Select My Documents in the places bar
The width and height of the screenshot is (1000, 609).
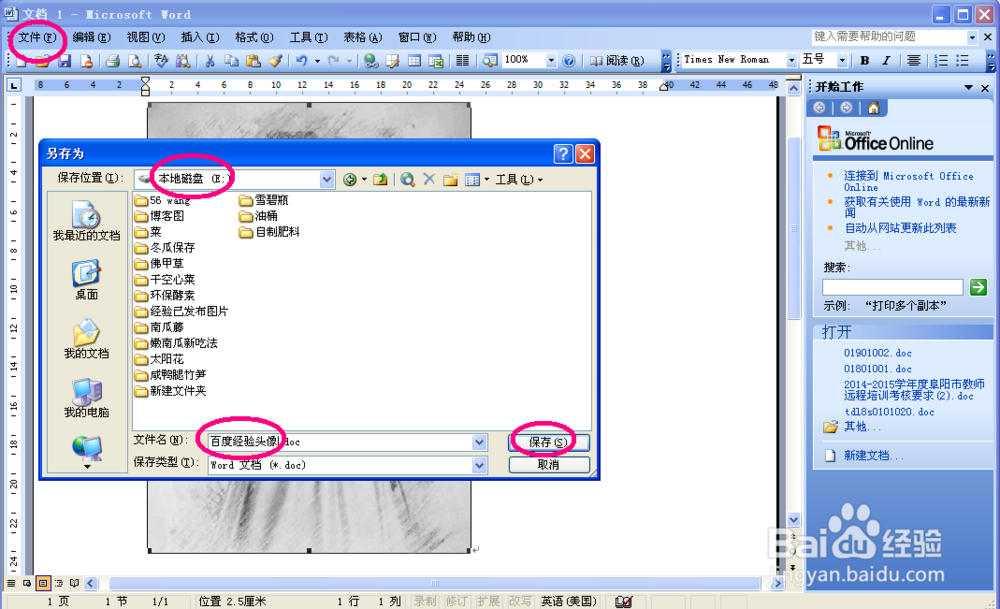86,339
